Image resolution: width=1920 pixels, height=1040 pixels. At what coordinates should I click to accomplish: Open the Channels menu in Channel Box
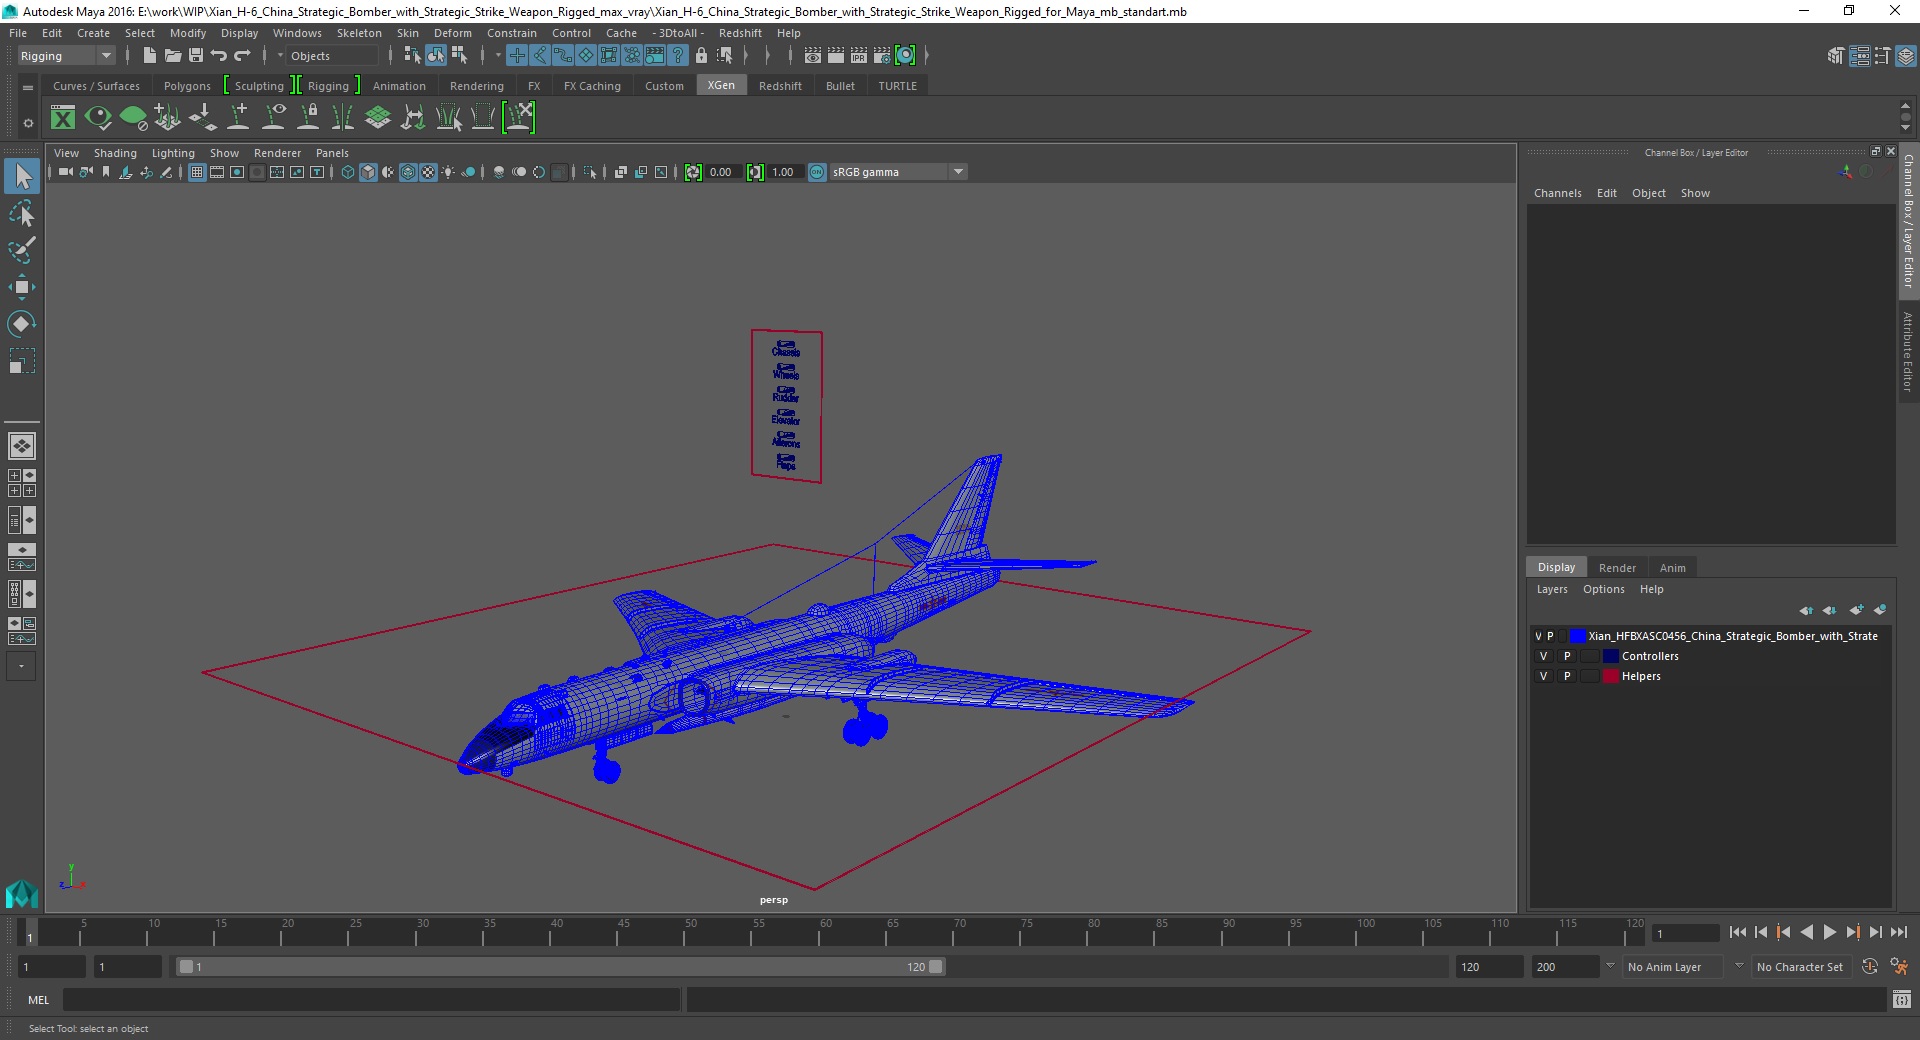(x=1557, y=193)
